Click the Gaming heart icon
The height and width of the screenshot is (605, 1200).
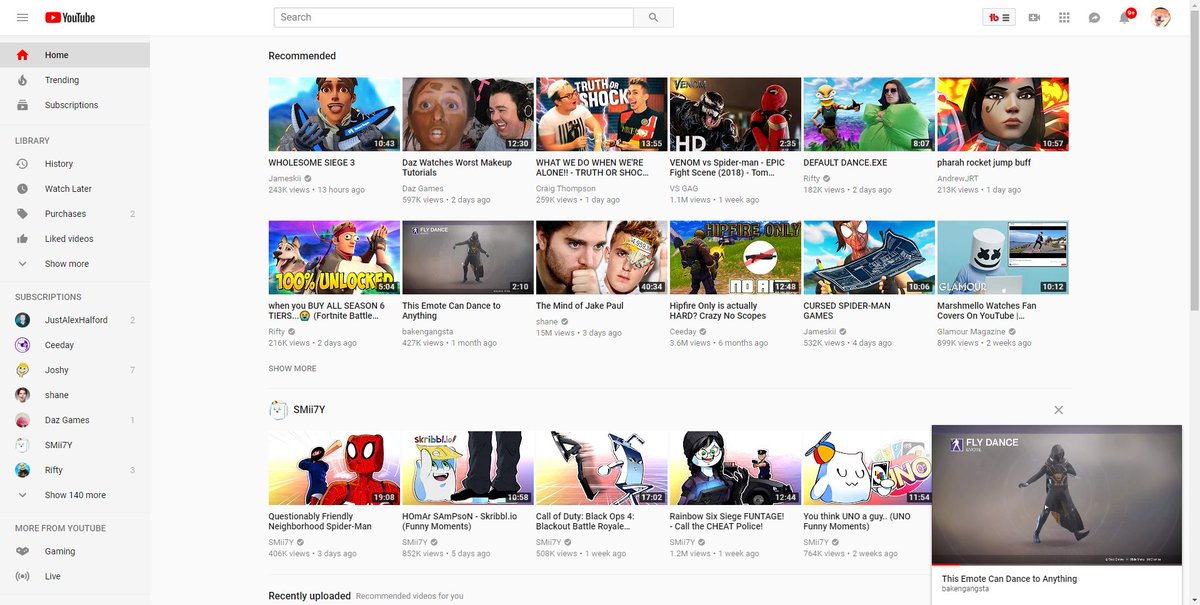pos(22,552)
